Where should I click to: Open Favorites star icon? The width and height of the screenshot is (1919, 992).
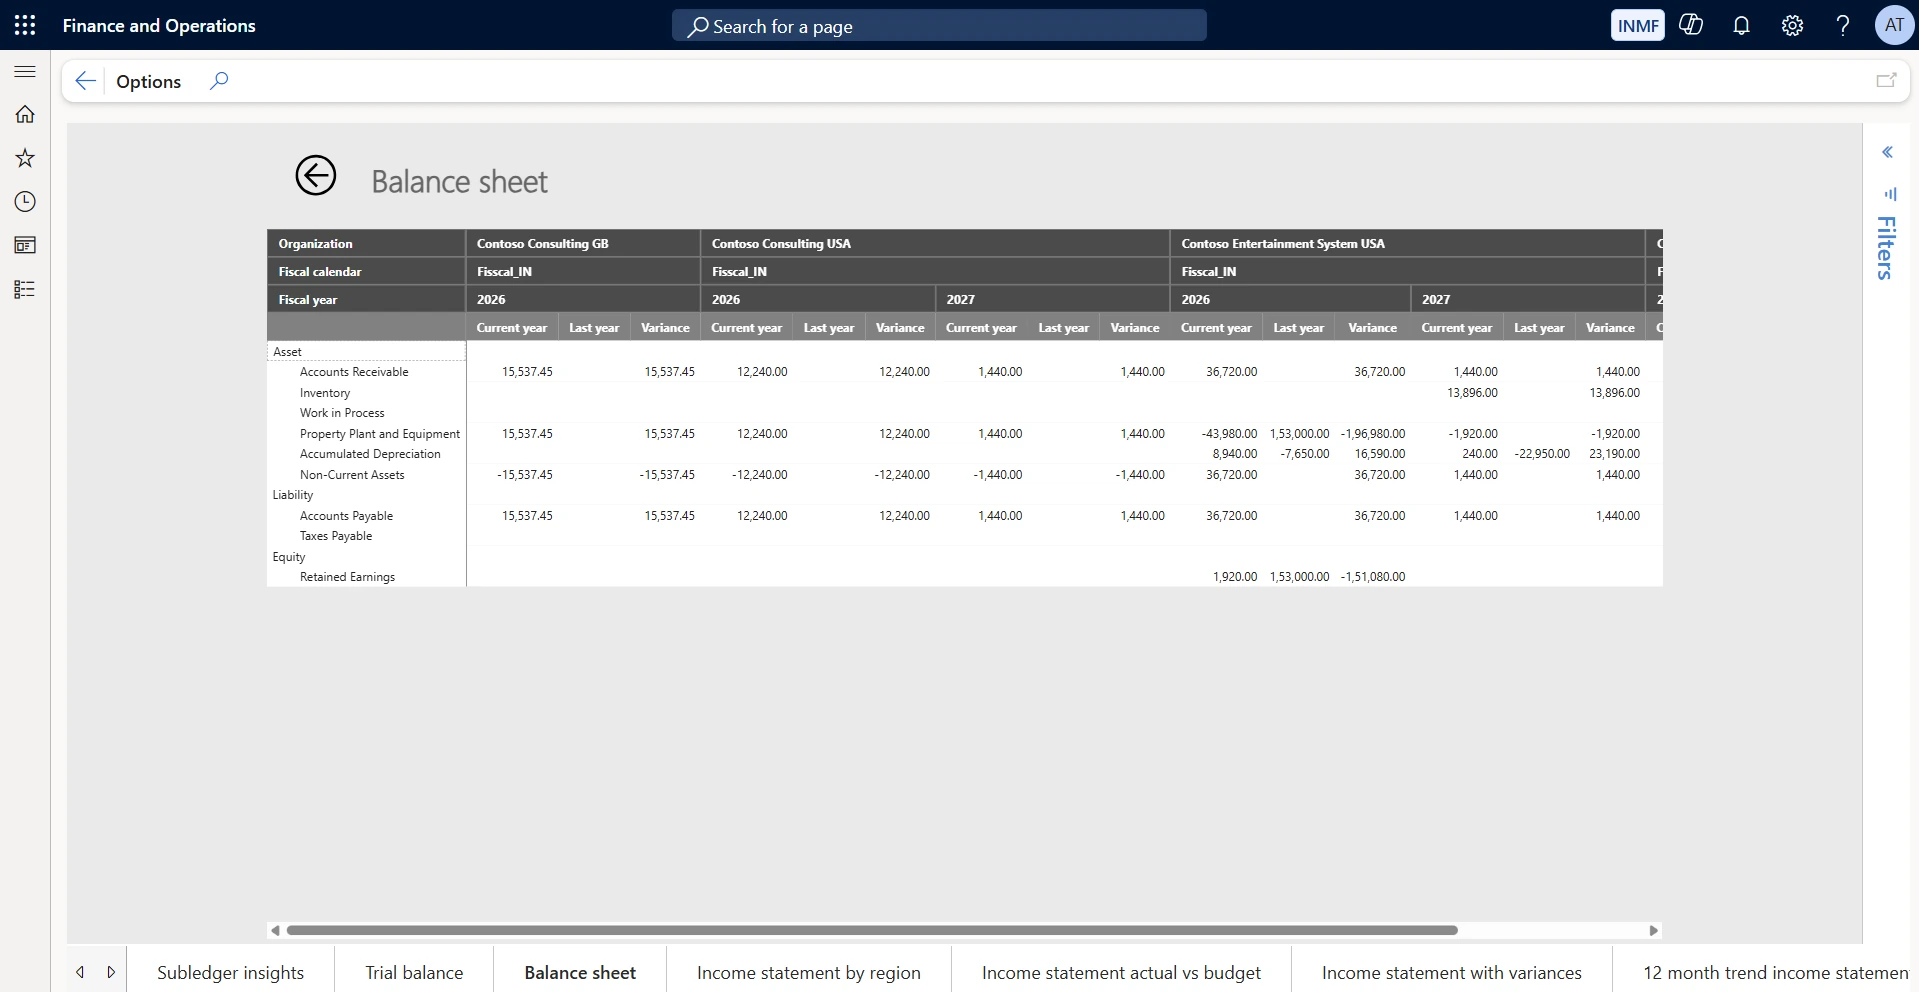click(x=25, y=158)
